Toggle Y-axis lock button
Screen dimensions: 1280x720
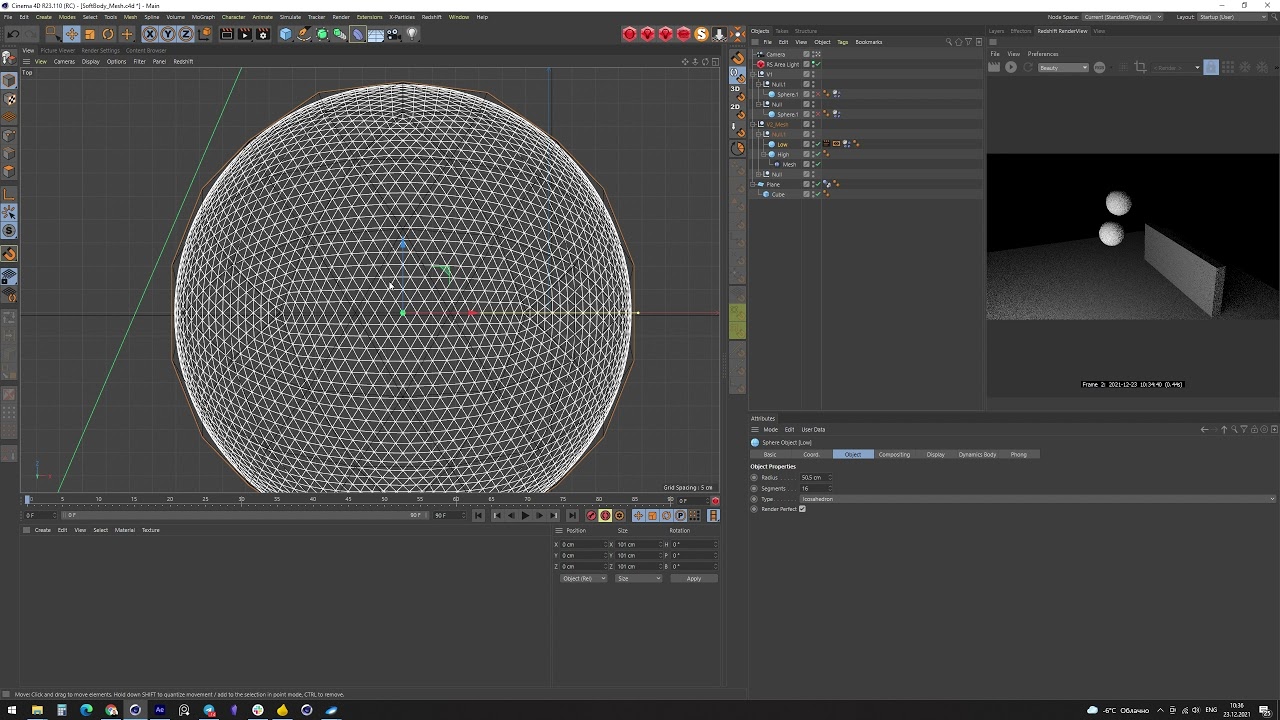pos(168,34)
